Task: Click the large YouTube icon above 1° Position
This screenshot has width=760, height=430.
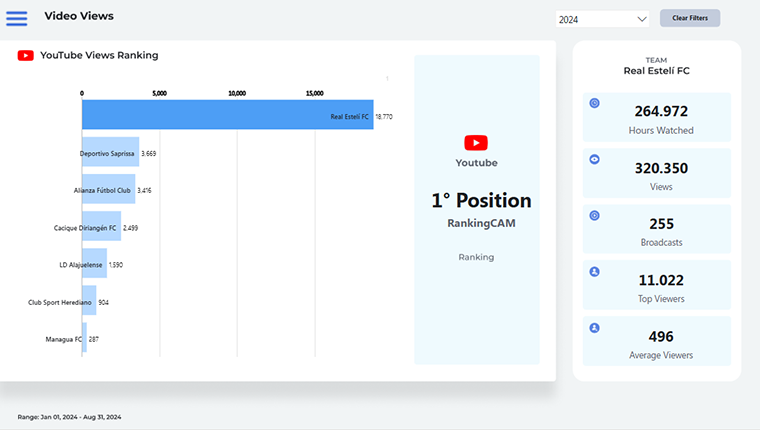Action: (476, 143)
